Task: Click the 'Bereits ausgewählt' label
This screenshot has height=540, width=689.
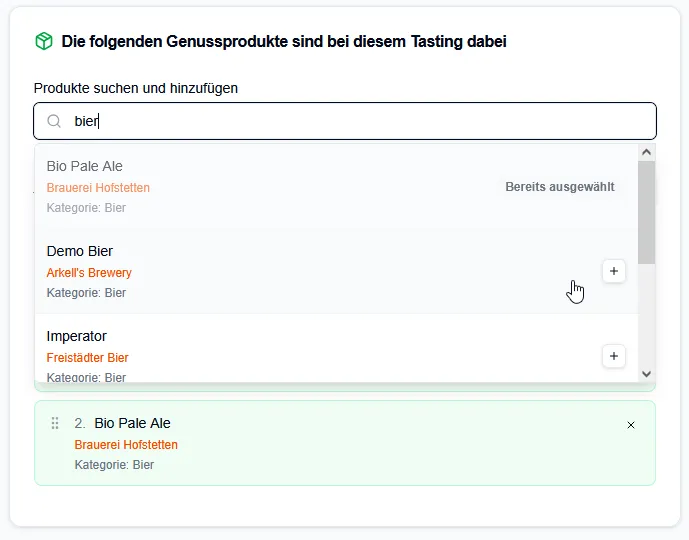Action: pyautogui.click(x=559, y=187)
